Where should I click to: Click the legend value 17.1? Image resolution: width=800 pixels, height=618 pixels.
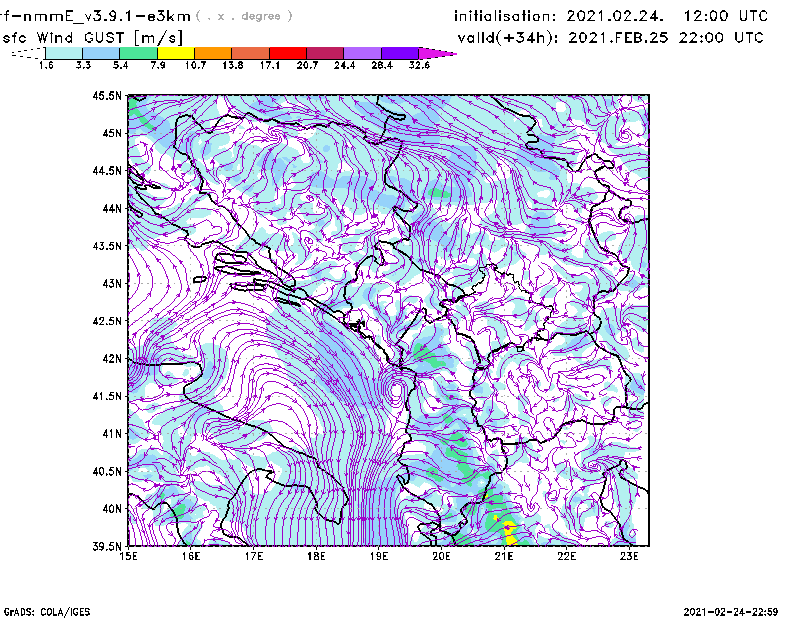tap(270, 65)
